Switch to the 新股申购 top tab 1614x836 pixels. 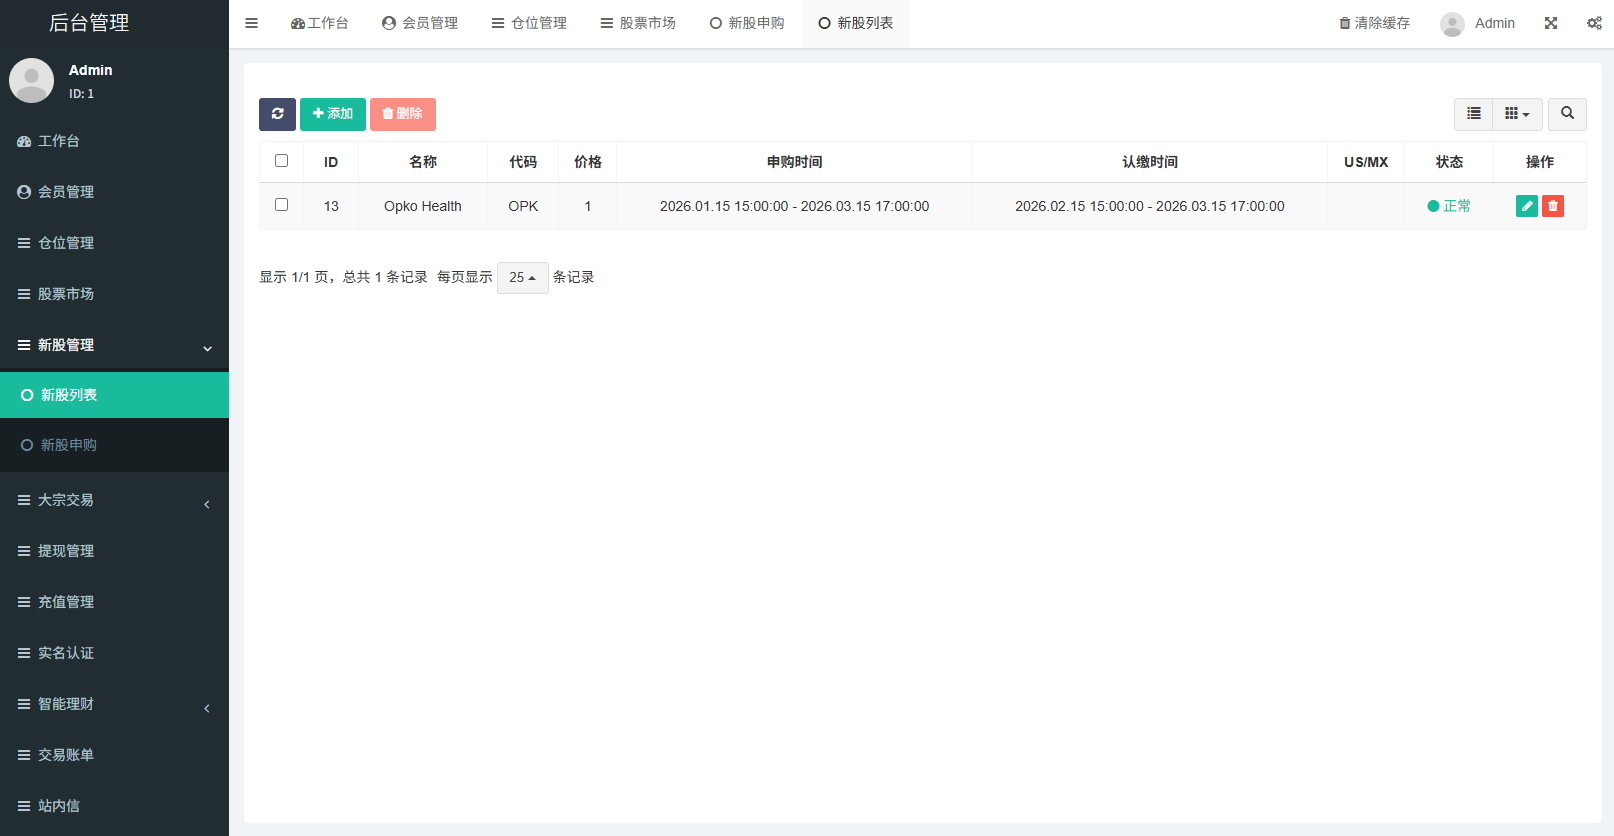point(747,23)
